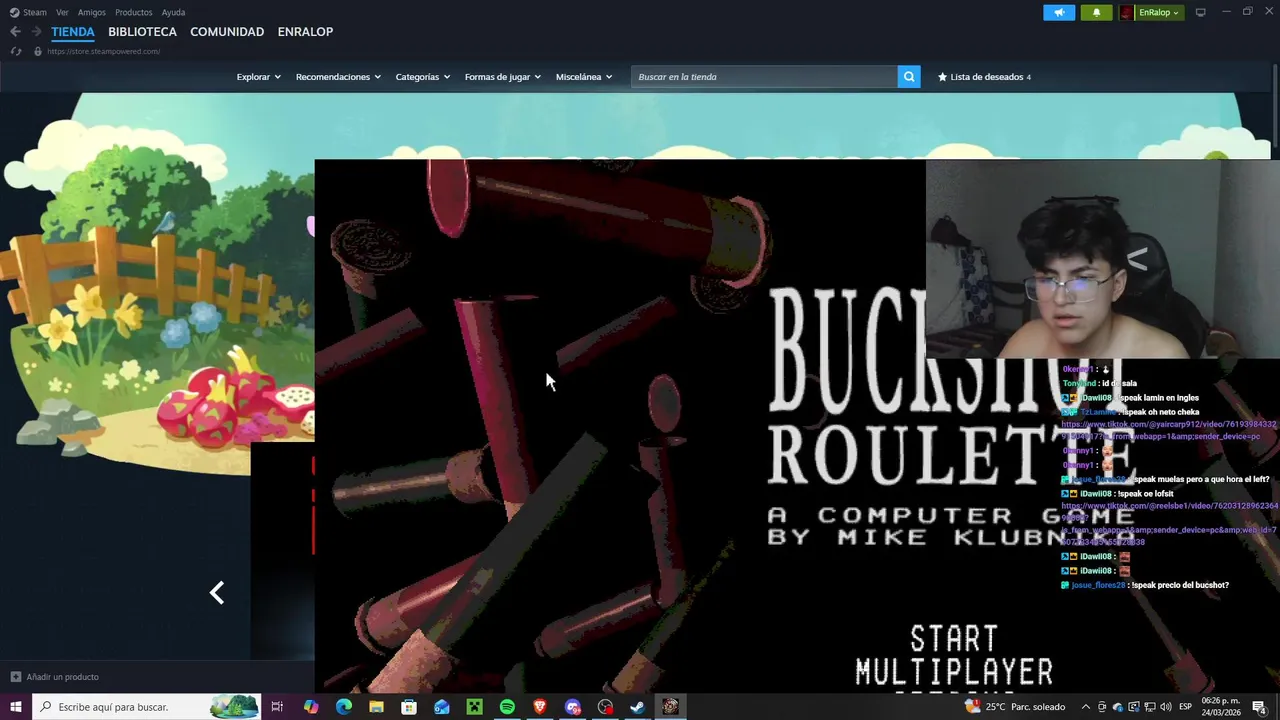Switch to the TIENDA tab

(x=73, y=32)
